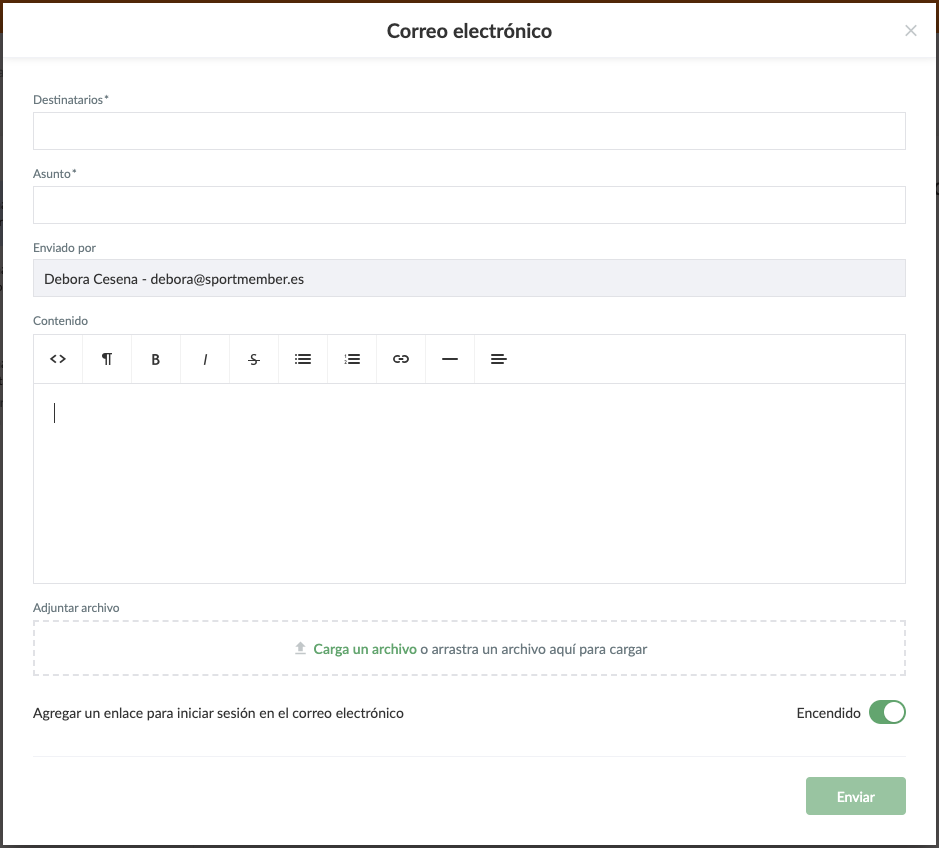Focus the Asunto subject field
The height and width of the screenshot is (848, 939).
tap(469, 205)
